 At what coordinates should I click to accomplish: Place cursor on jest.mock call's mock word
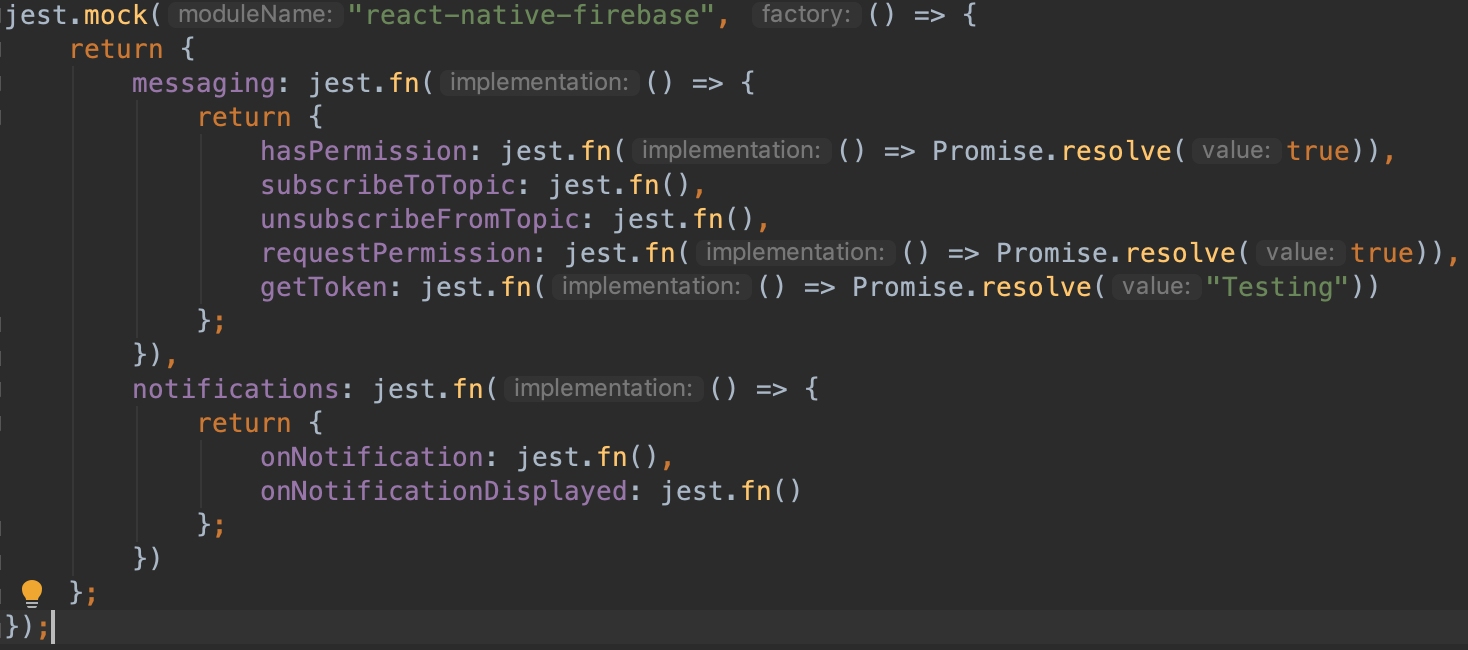click(117, 16)
